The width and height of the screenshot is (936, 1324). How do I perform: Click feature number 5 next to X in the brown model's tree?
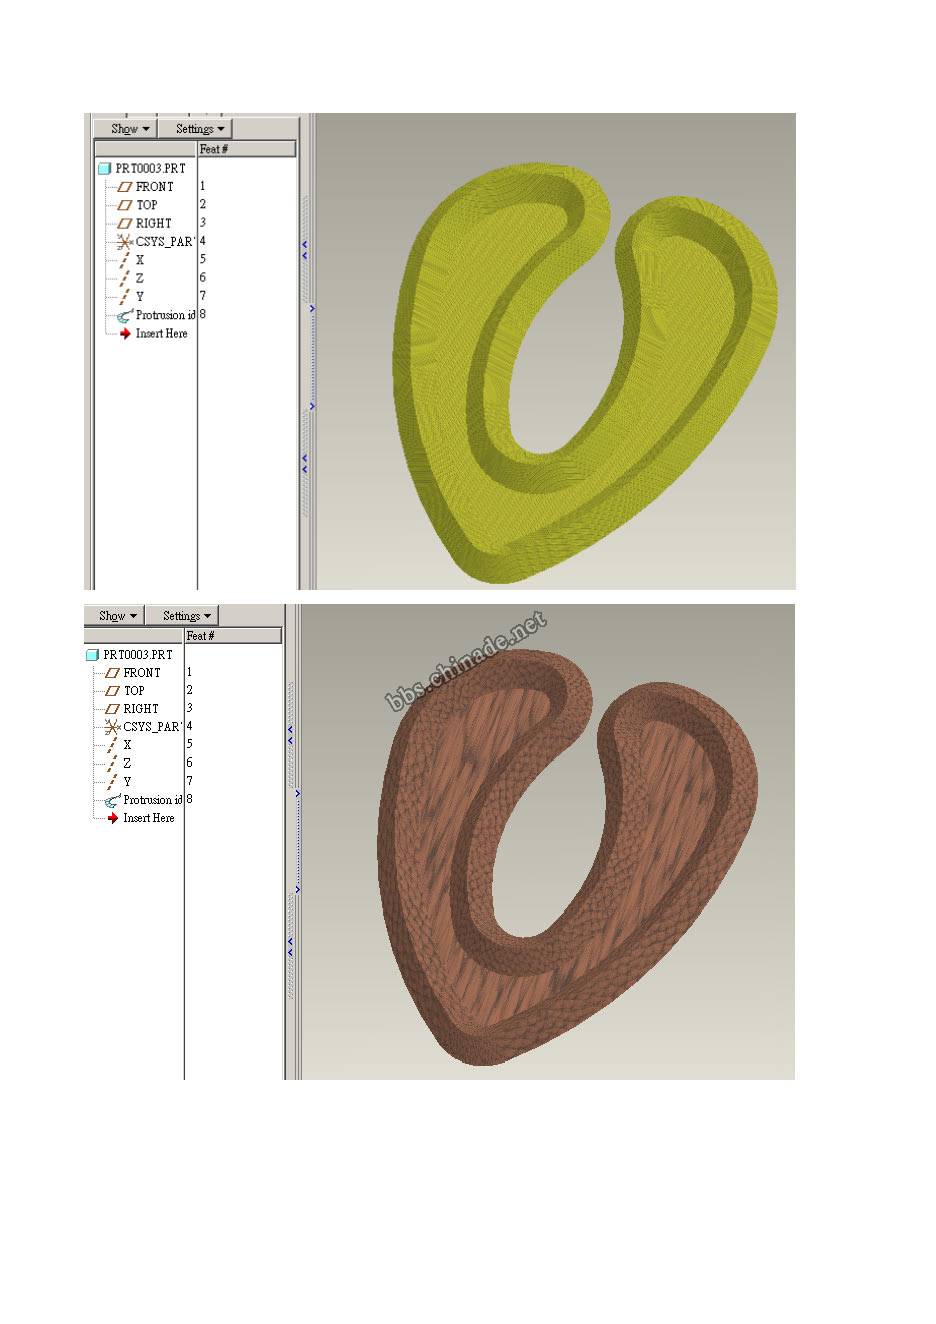pyautogui.click(x=190, y=744)
